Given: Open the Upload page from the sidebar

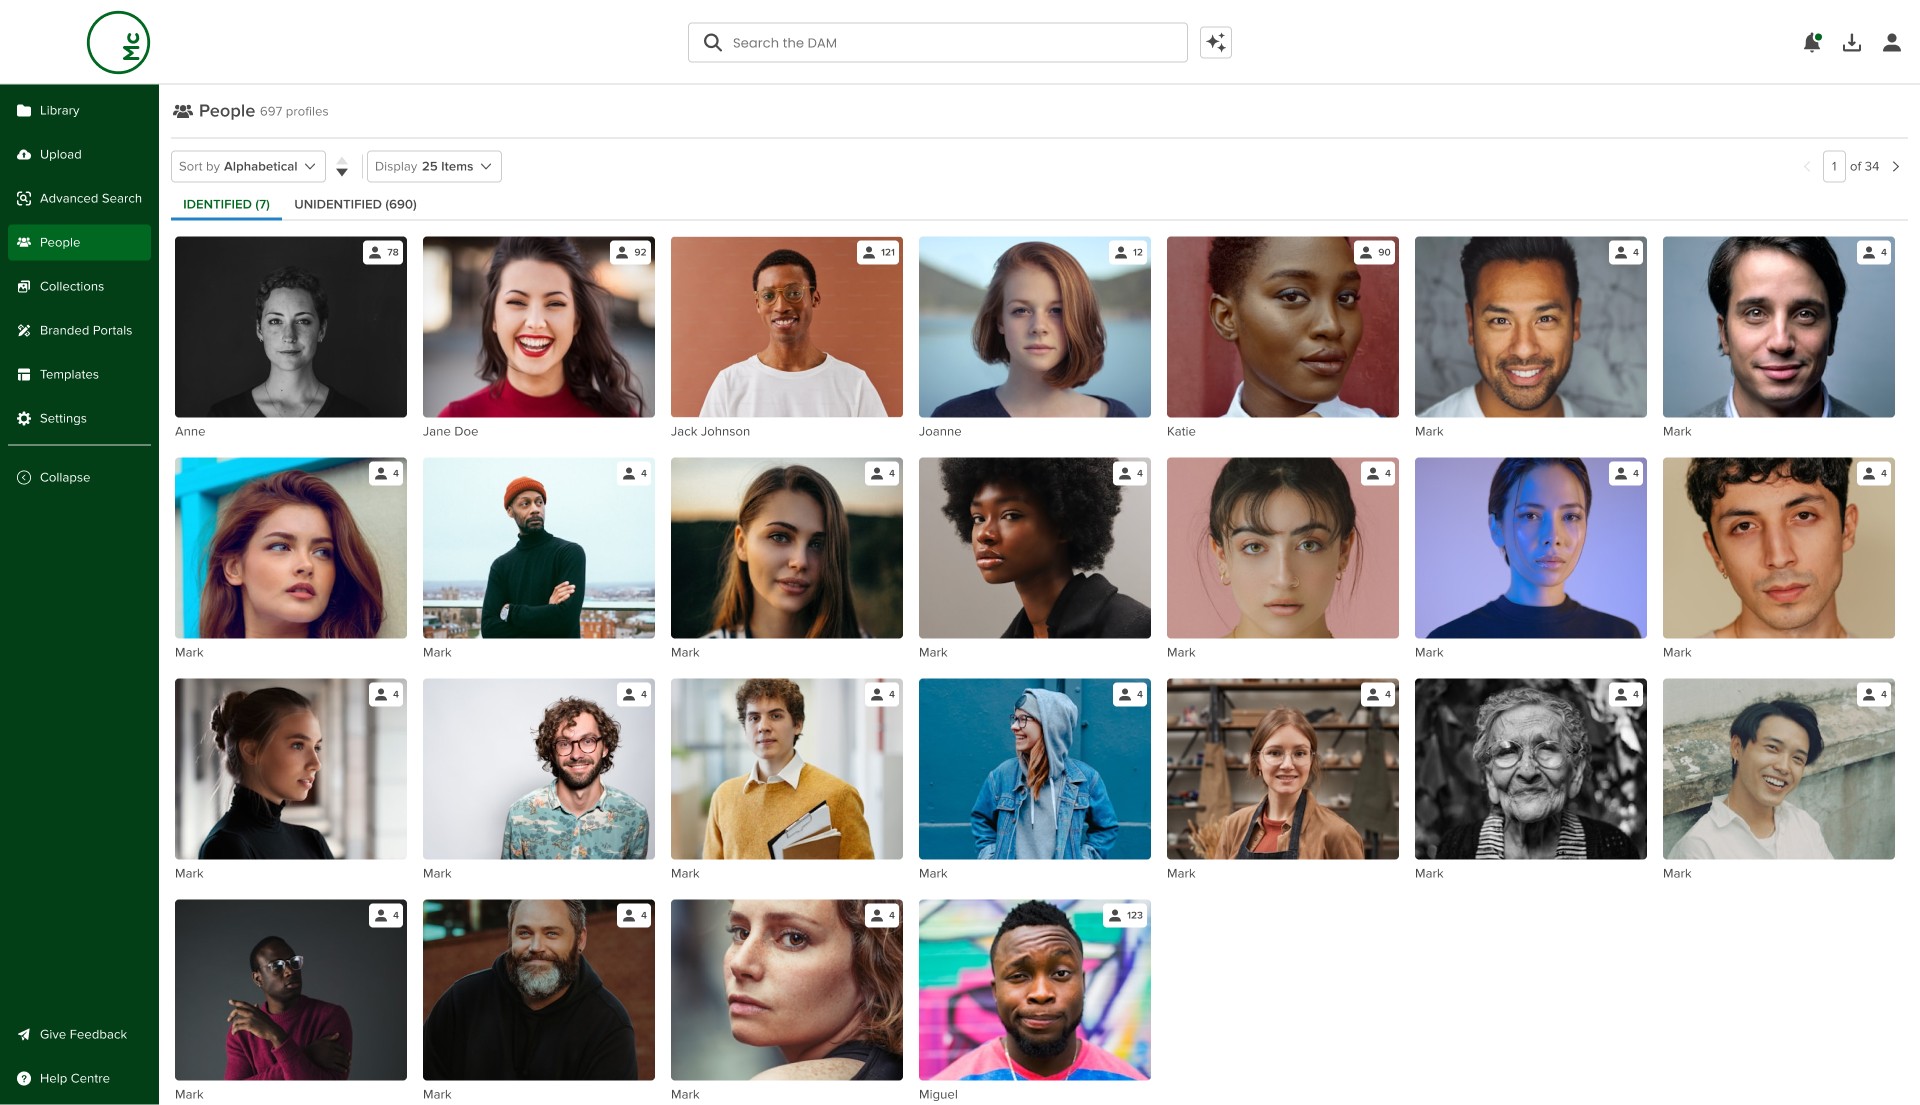Looking at the screenshot, I should pyautogui.click(x=61, y=154).
